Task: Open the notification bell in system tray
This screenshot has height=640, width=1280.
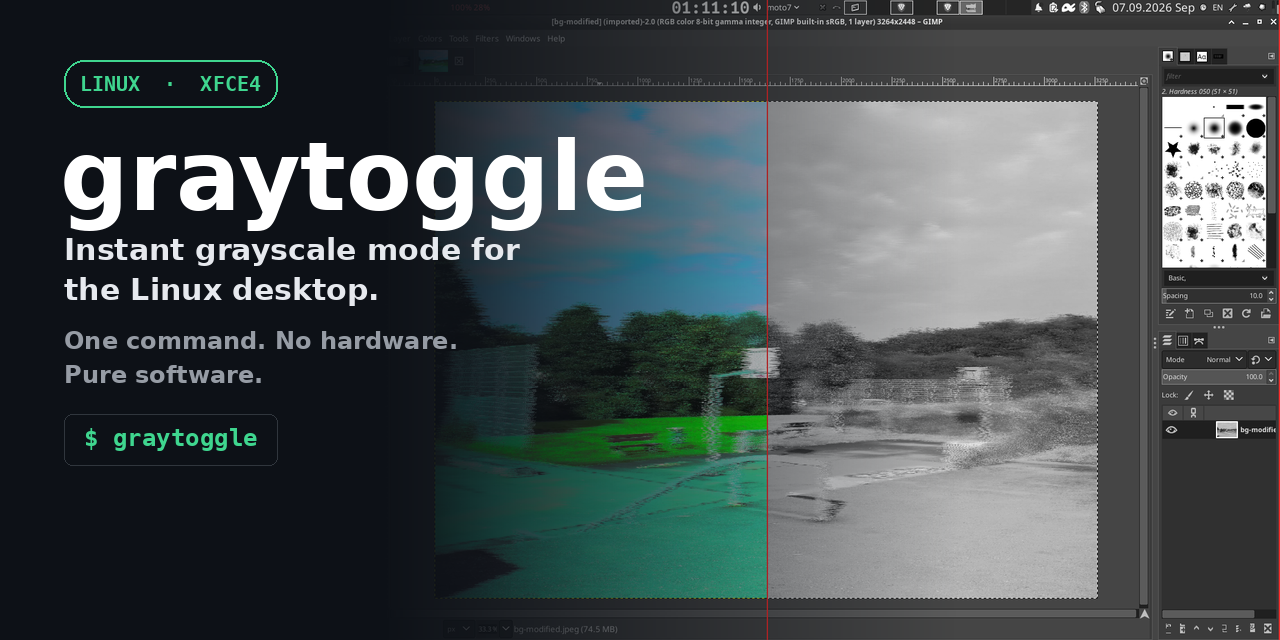Action: 1039,7
